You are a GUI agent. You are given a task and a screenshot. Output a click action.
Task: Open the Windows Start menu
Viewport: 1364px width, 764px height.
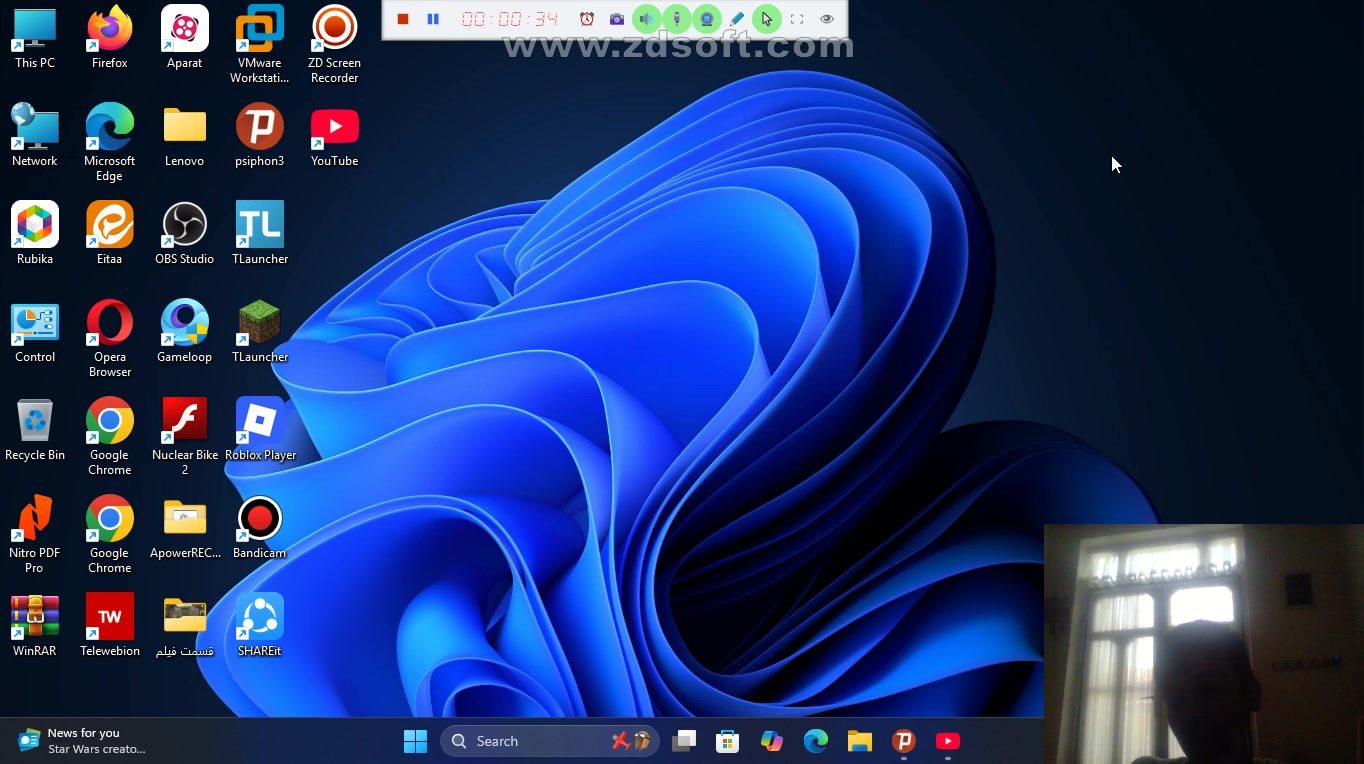(415, 741)
